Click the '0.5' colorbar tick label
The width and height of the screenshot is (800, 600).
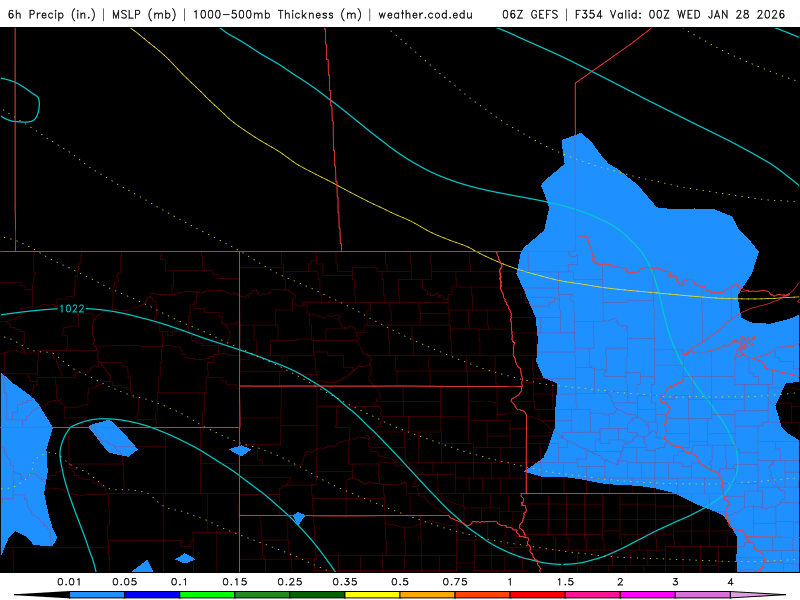[x=400, y=582]
